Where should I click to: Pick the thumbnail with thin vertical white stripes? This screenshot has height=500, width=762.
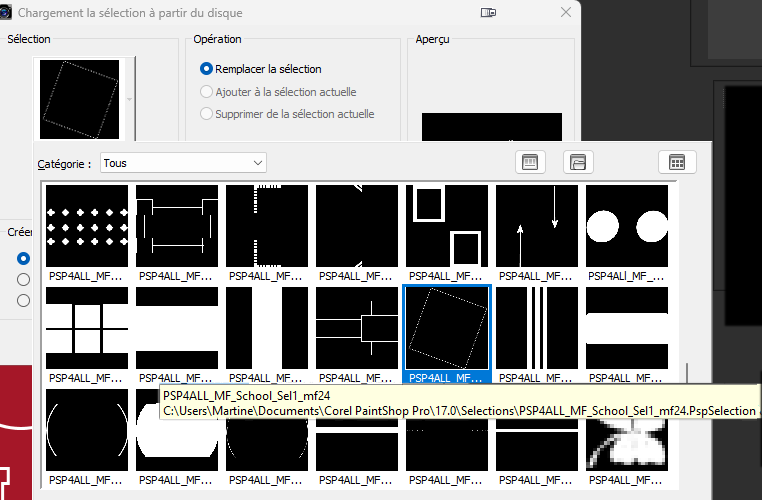(x=537, y=328)
